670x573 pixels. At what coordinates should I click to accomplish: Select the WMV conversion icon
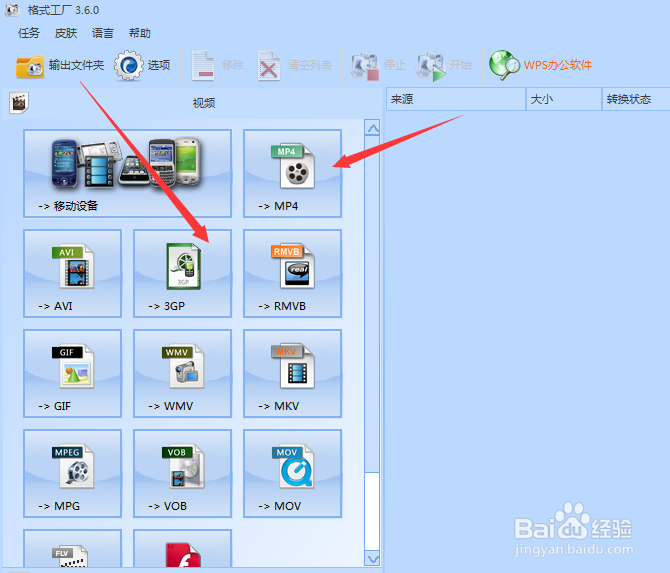[182, 373]
